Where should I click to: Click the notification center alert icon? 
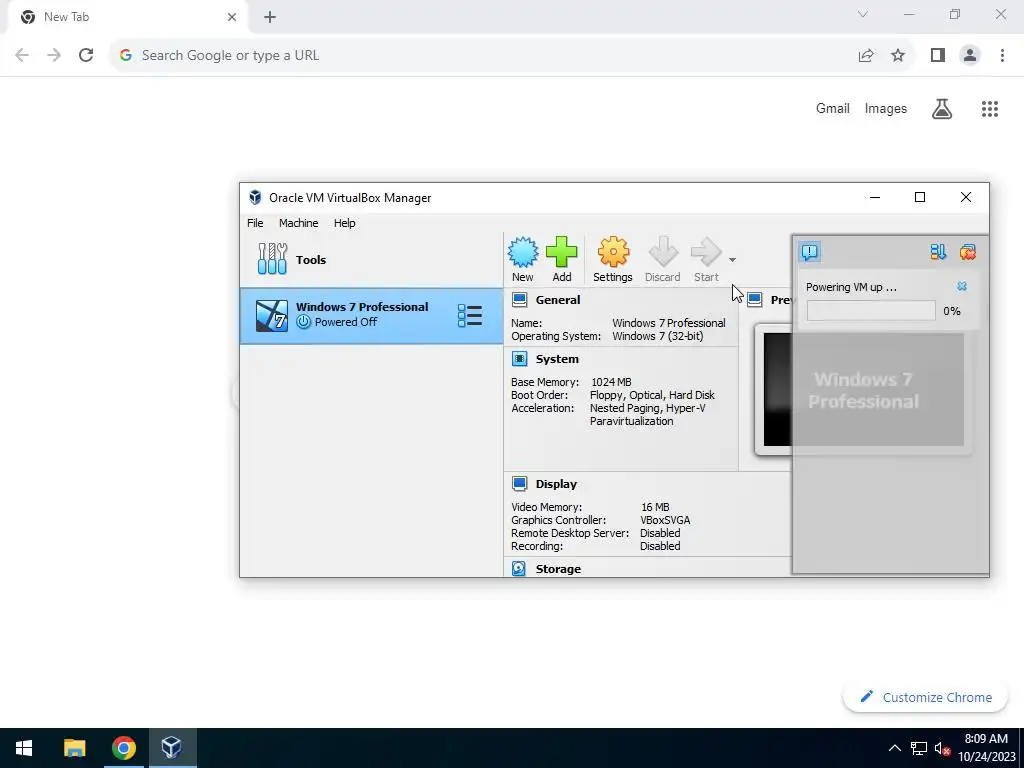point(810,251)
